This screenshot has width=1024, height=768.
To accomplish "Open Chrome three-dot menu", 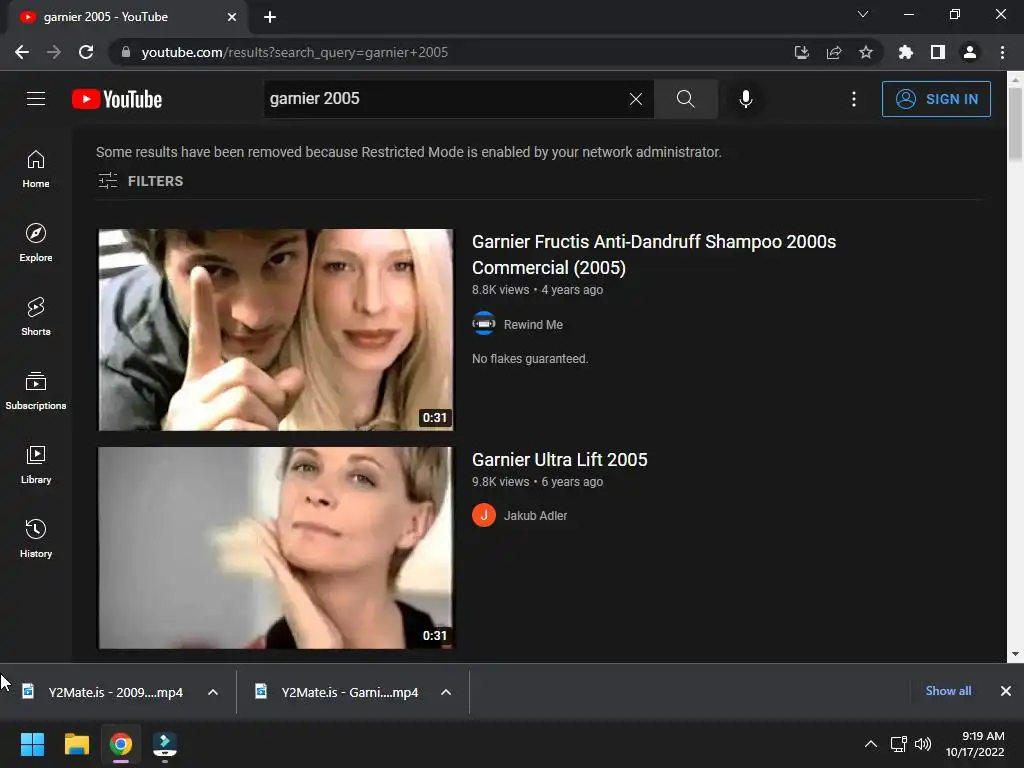I will click(1002, 52).
